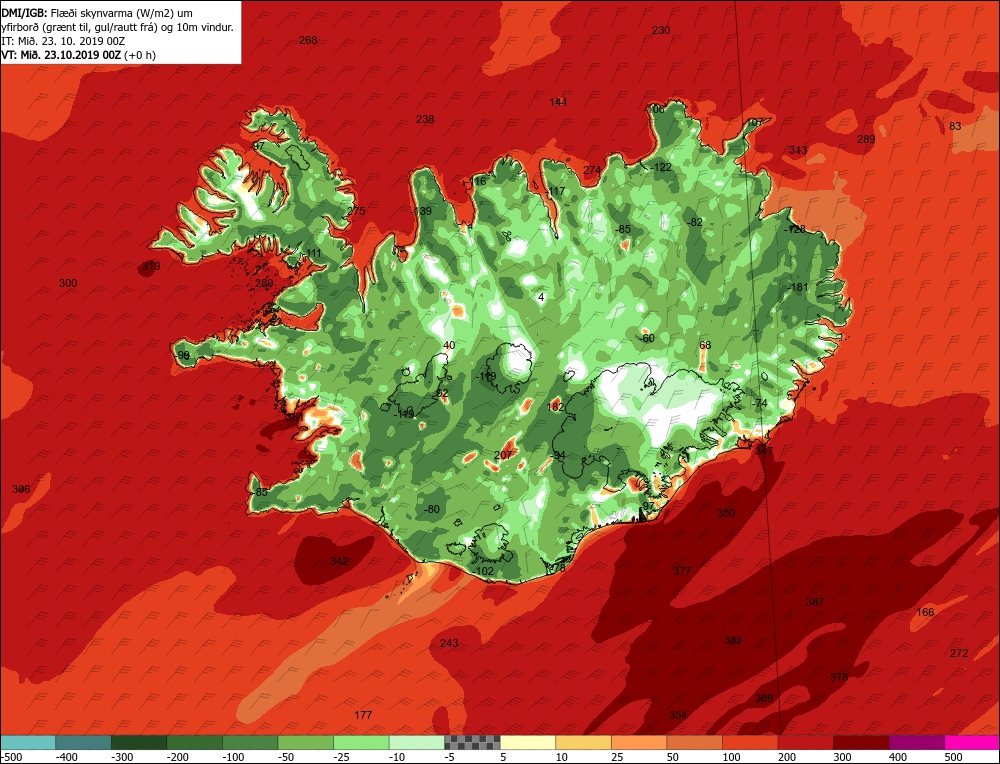Click the value 144 north of Iceland

tap(558, 102)
